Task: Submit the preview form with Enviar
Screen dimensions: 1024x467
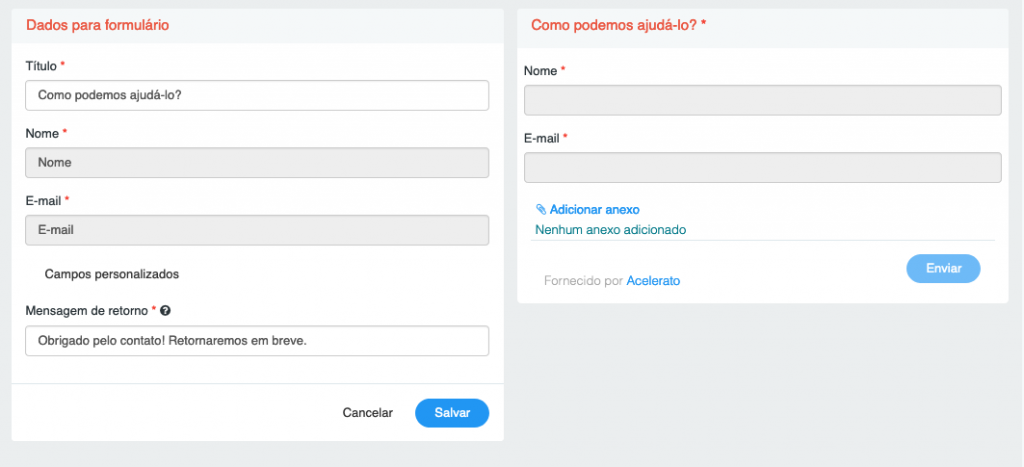Action: (x=943, y=268)
